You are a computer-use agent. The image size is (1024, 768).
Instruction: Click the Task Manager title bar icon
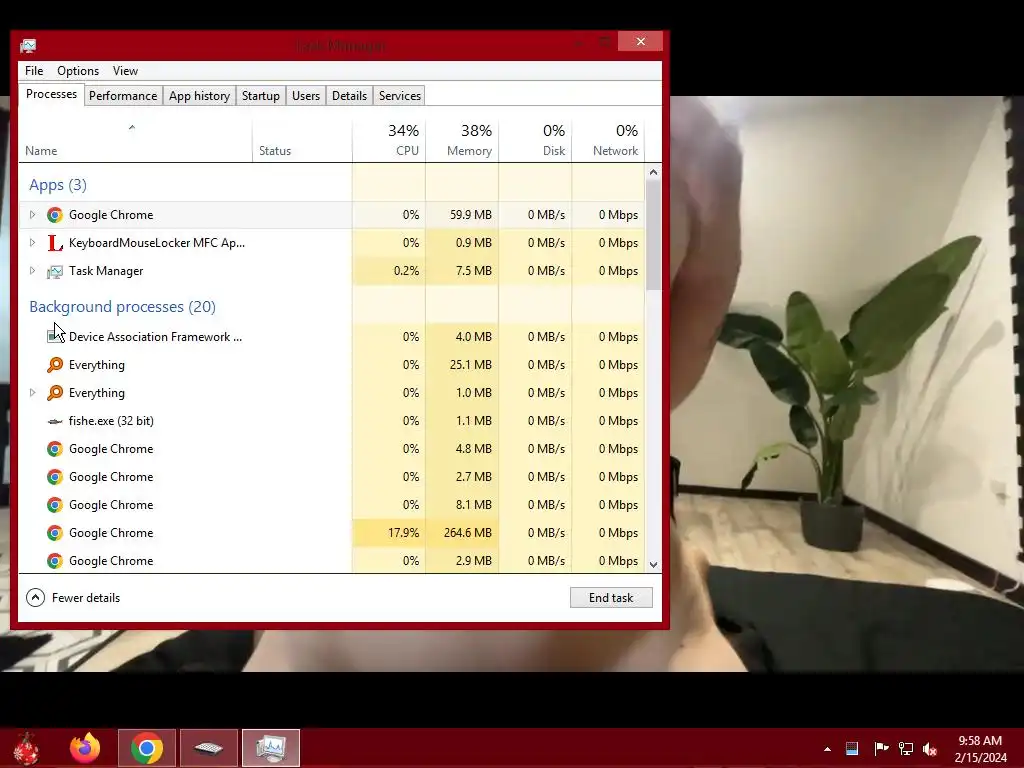[28, 46]
